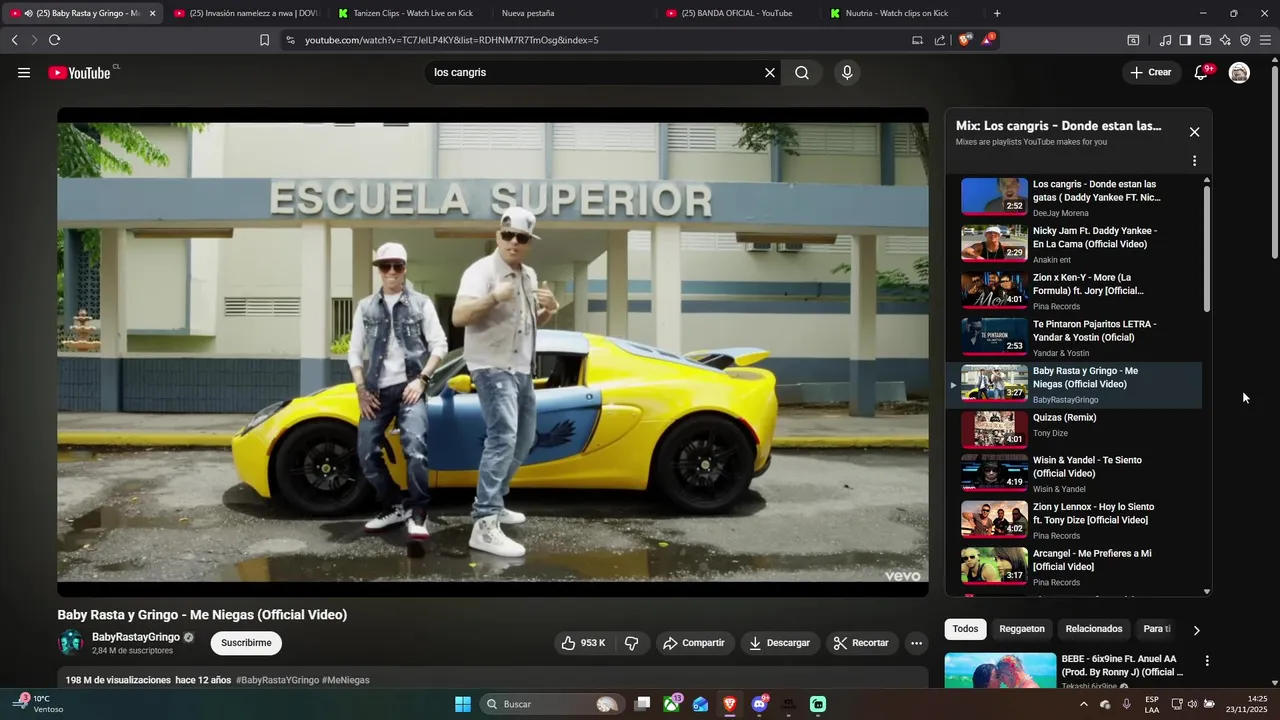This screenshot has width=1280, height=720.
Task: Toggle the Brave sidebar panel
Action: click(x=1185, y=40)
